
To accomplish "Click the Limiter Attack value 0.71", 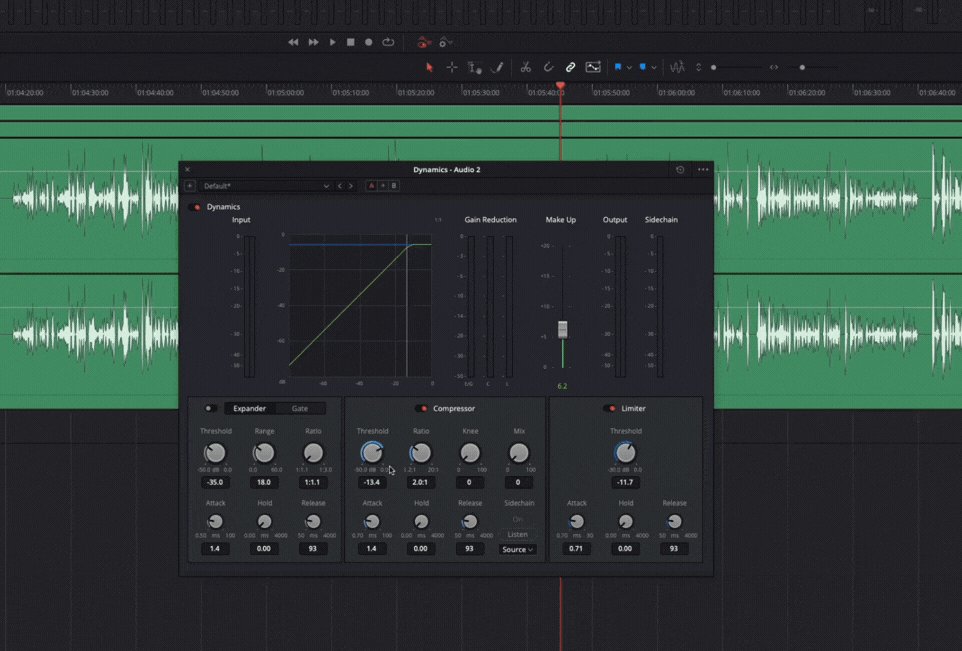I will 576,549.
